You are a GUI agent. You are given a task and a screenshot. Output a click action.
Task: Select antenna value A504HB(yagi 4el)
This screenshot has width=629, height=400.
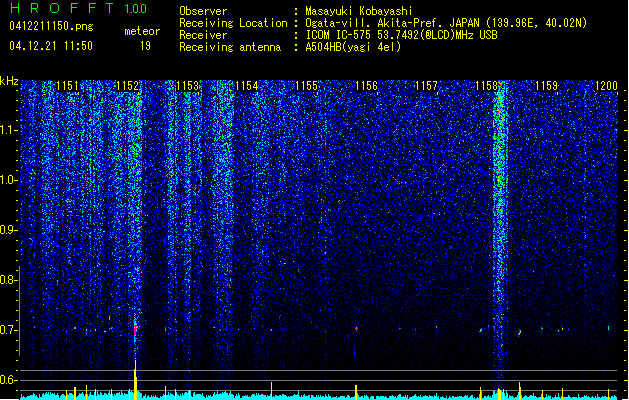353,47
